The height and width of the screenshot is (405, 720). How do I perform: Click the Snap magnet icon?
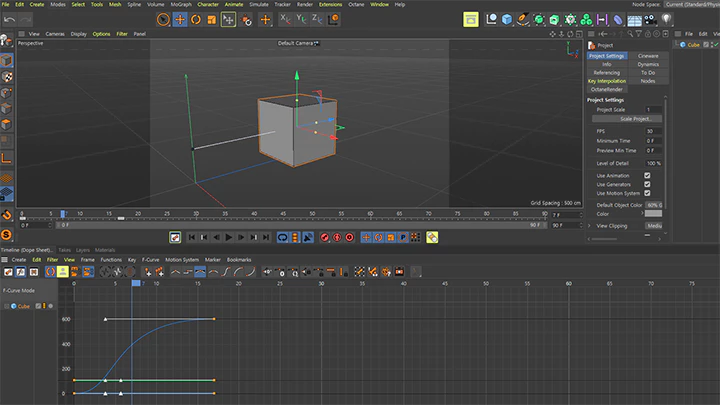pos(6,214)
